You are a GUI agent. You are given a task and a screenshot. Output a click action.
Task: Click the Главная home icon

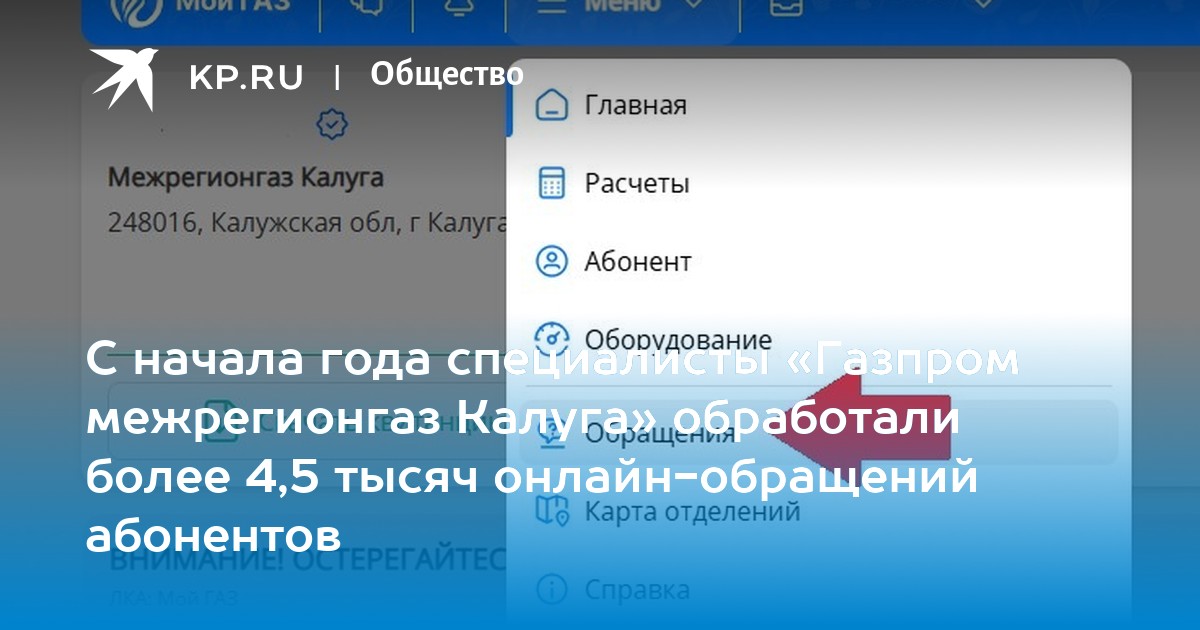click(551, 105)
